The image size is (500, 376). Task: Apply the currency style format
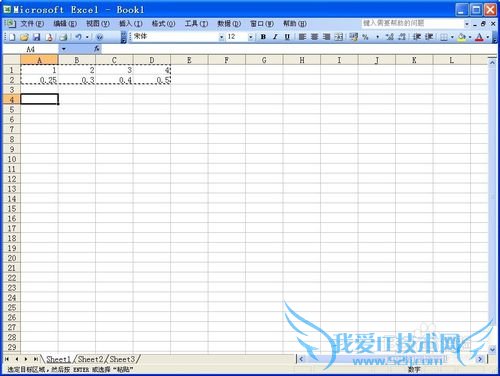353,37
